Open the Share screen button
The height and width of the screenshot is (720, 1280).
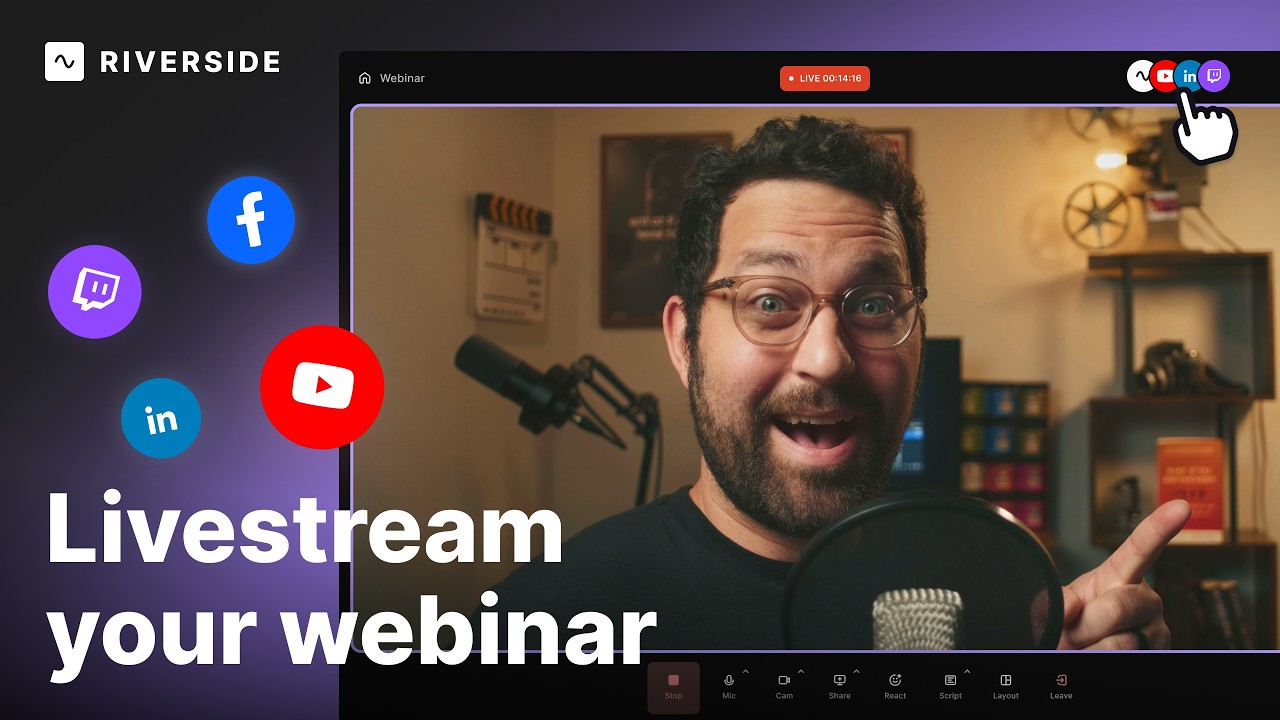click(840, 686)
